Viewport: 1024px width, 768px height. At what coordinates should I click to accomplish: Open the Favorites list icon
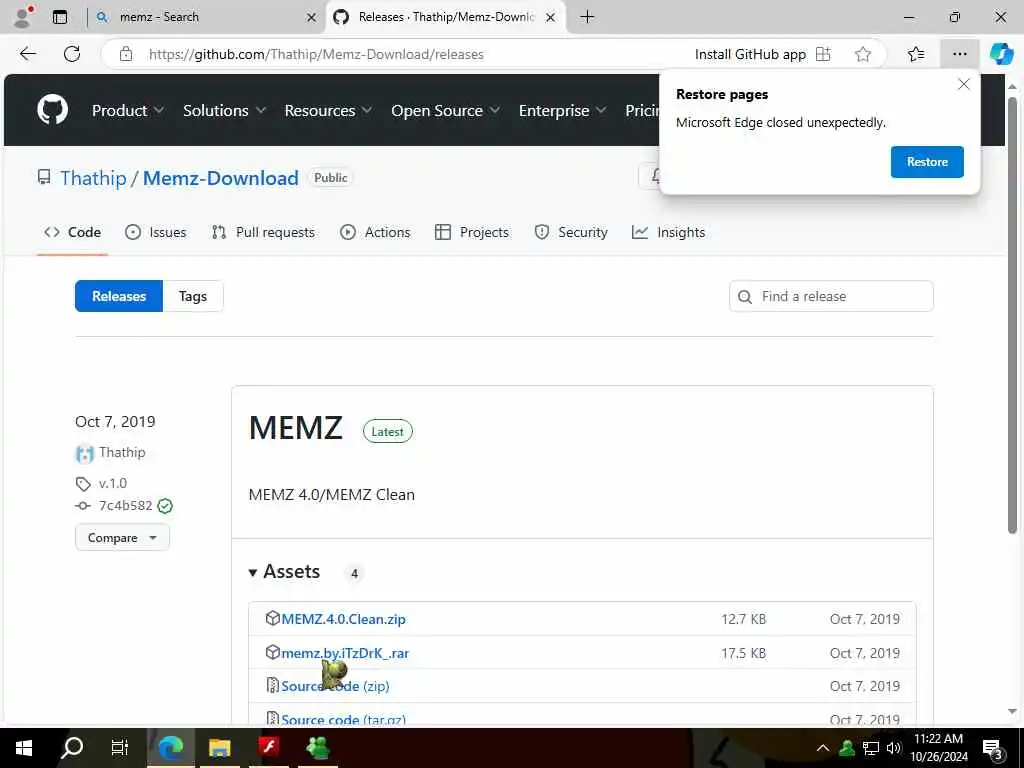(x=916, y=54)
